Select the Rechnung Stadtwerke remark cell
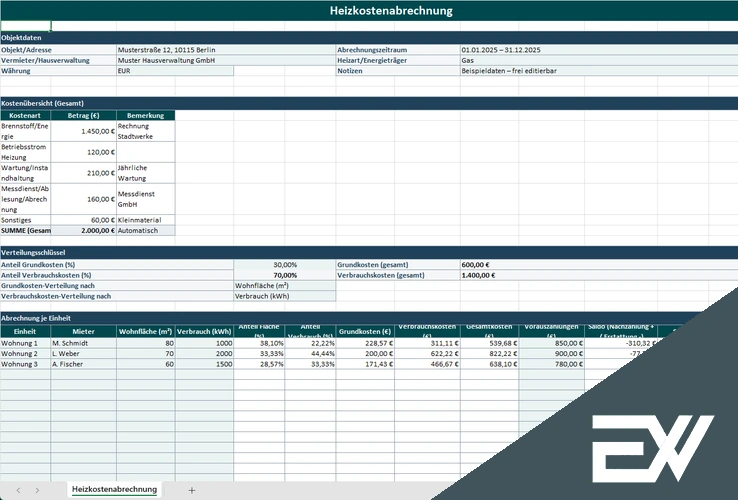The width and height of the screenshot is (738, 500). pyautogui.click(x=145, y=131)
